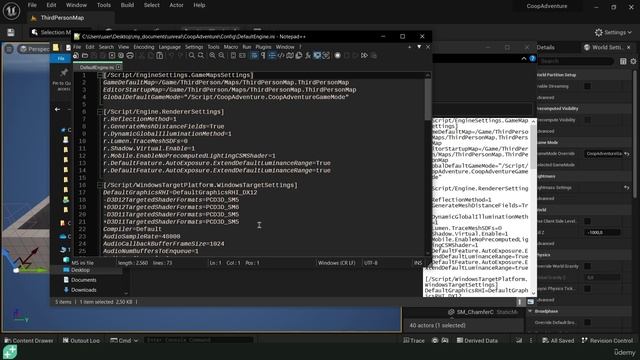Open Unreal Editor Actor menu
The height and width of the screenshot is (360, 640).
click(x=176, y=5)
